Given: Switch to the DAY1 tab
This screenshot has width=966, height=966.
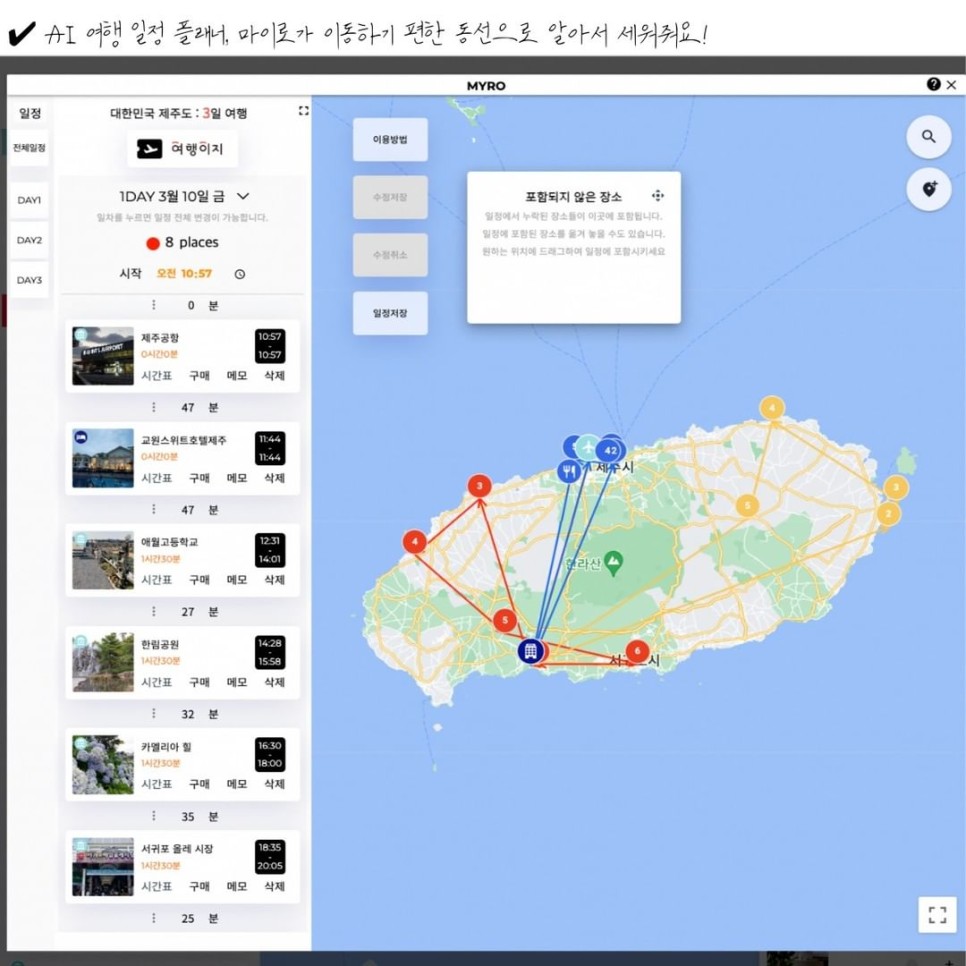Looking at the screenshot, I should [x=29, y=200].
